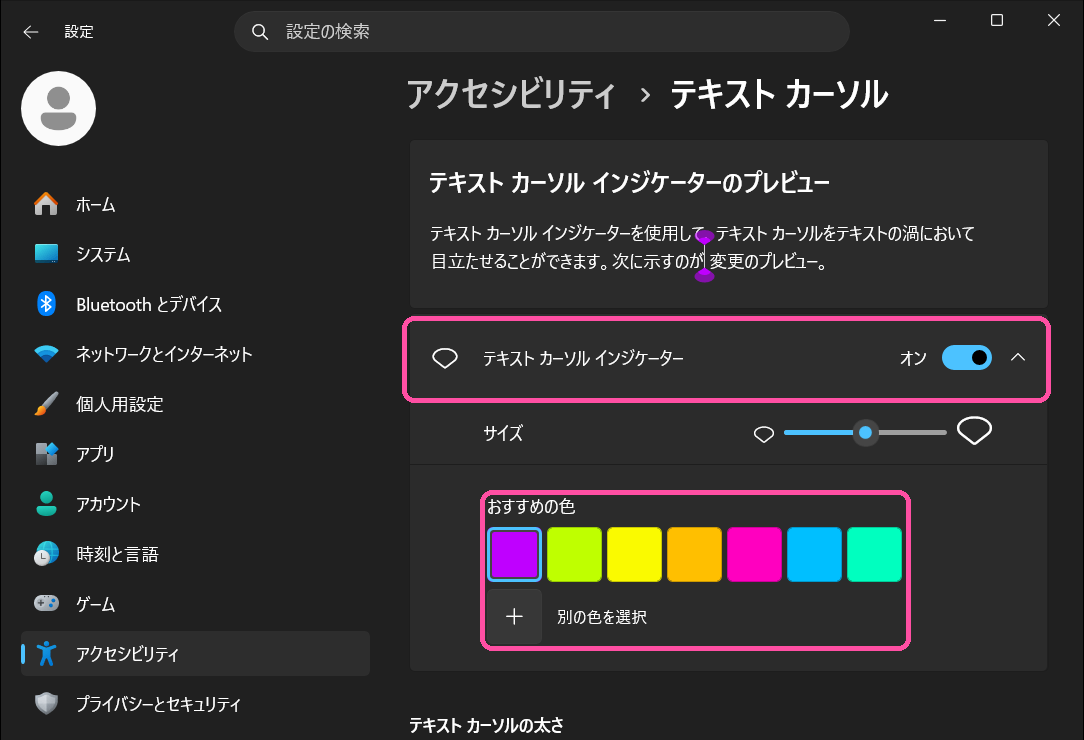Click the アカウント person icon

click(46, 503)
